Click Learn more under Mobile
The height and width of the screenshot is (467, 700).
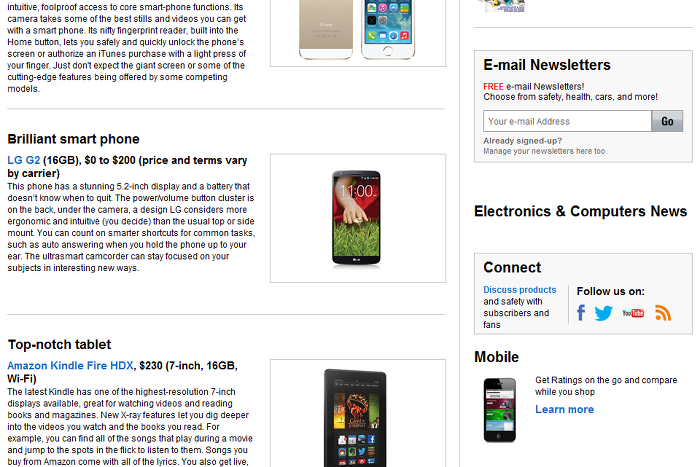click(564, 409)
